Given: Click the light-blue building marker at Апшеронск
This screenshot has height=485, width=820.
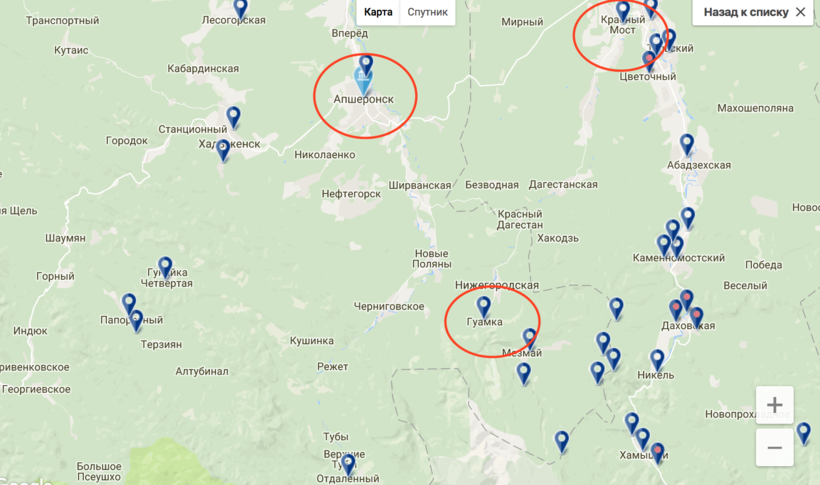Looking at the screenshot, I should click(x=363, y=82).
